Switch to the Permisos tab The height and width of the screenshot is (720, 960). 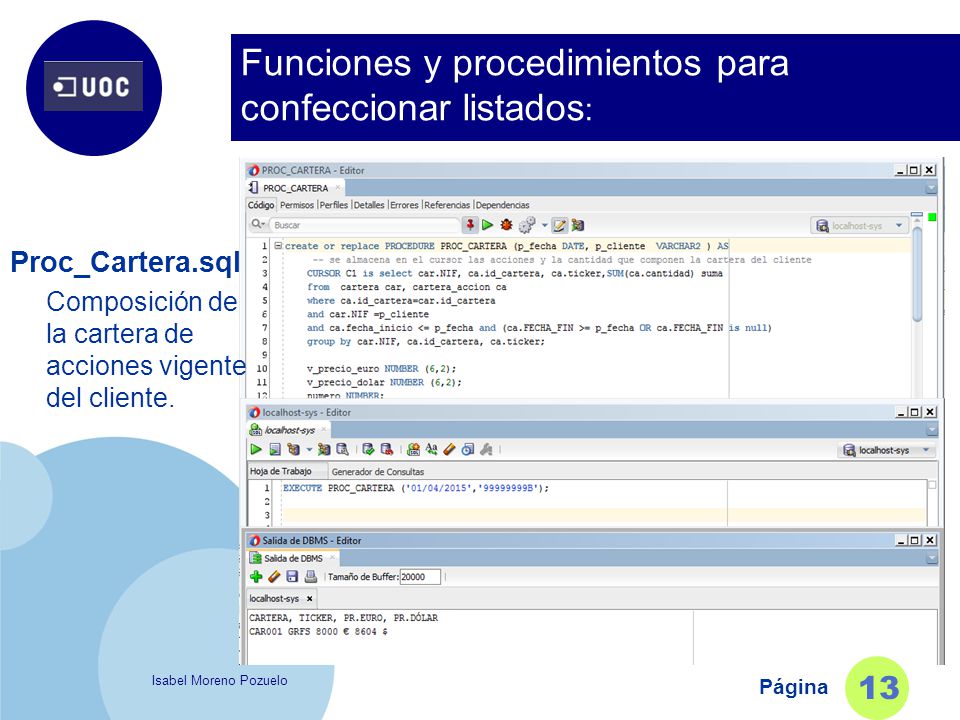tap(296, 205)
